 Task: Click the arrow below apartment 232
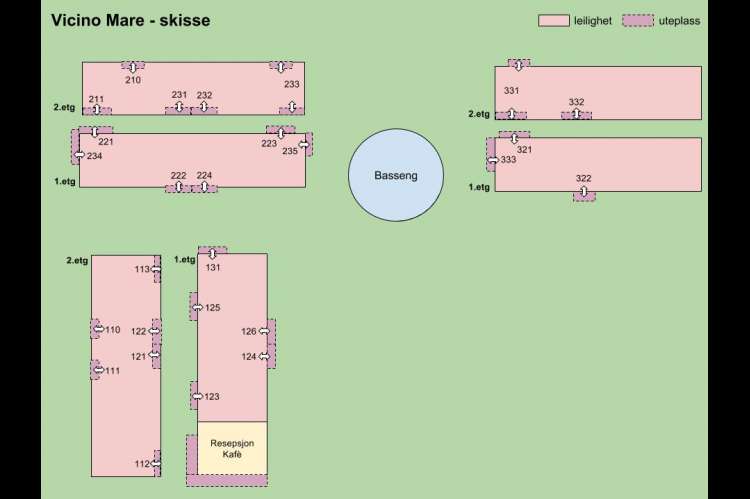(204, 107)
